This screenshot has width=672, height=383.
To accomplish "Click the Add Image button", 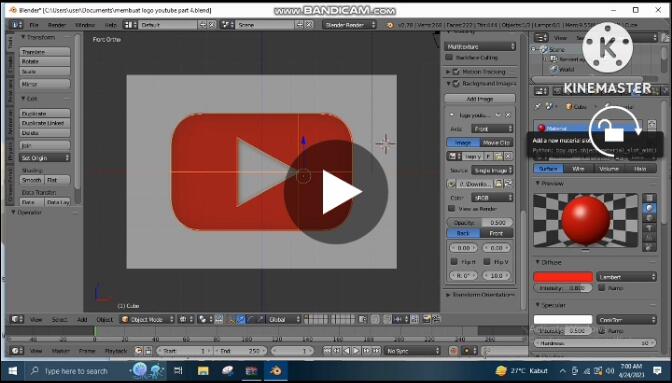I will click(x=480, y=99).
